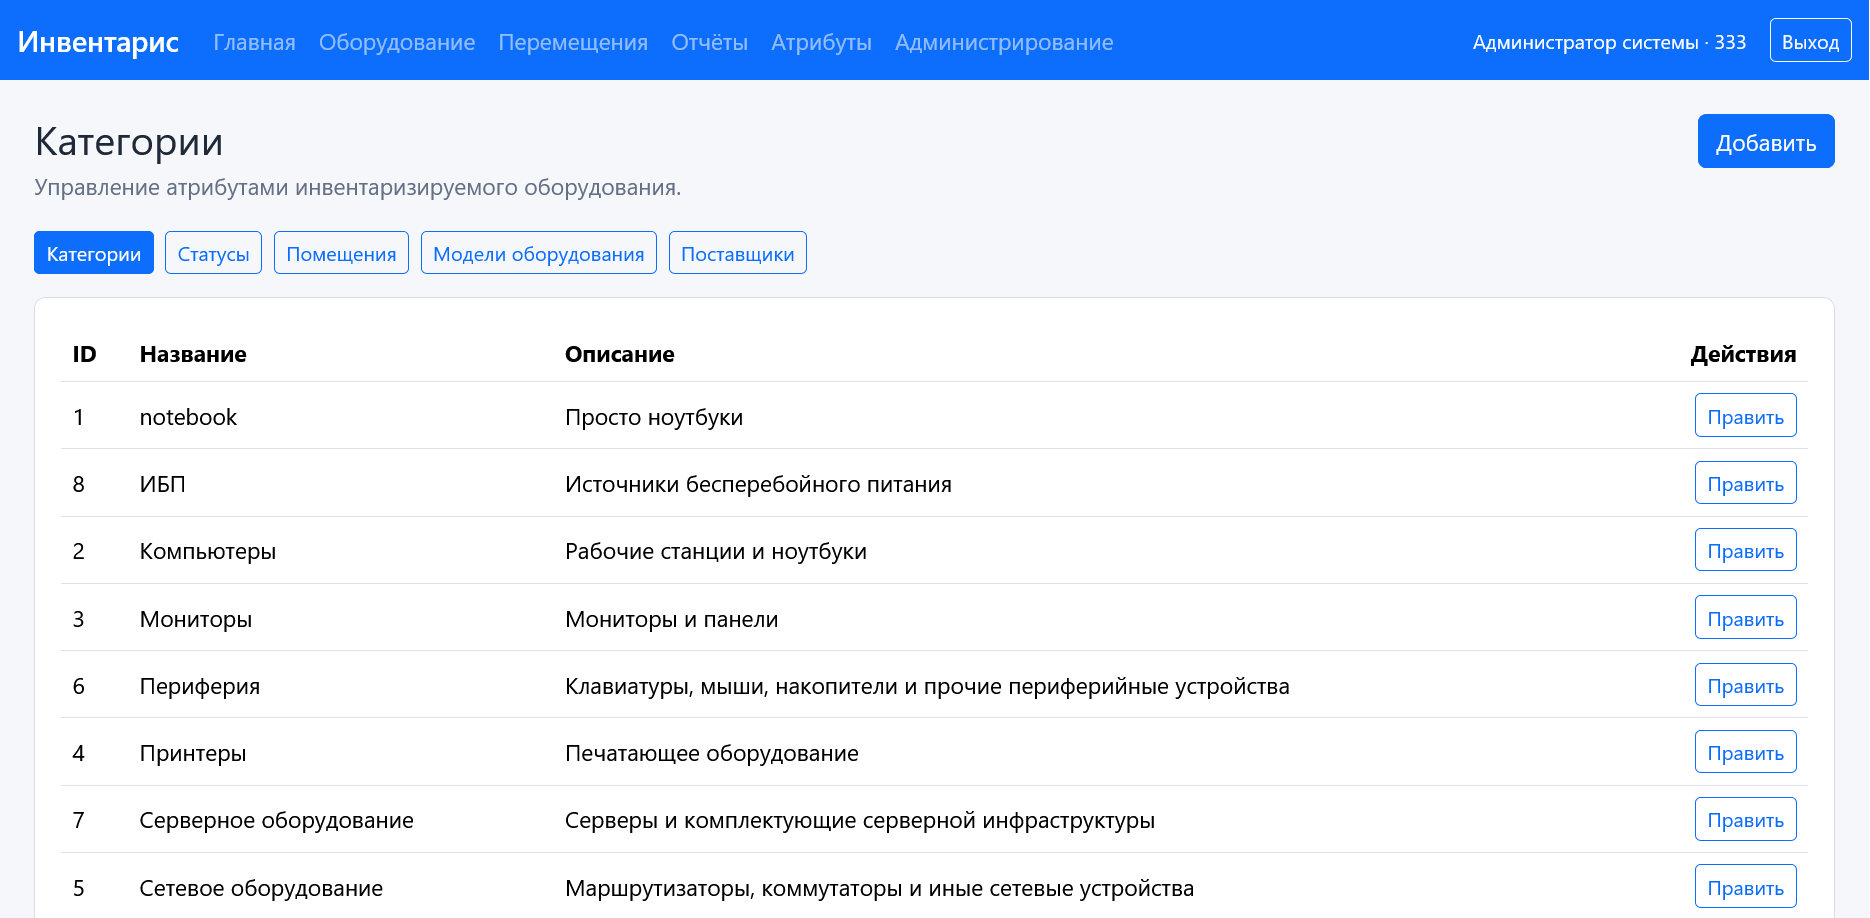
Task: Click description starting with Клавиатуры, мыши
Action: tap(927, 686)
